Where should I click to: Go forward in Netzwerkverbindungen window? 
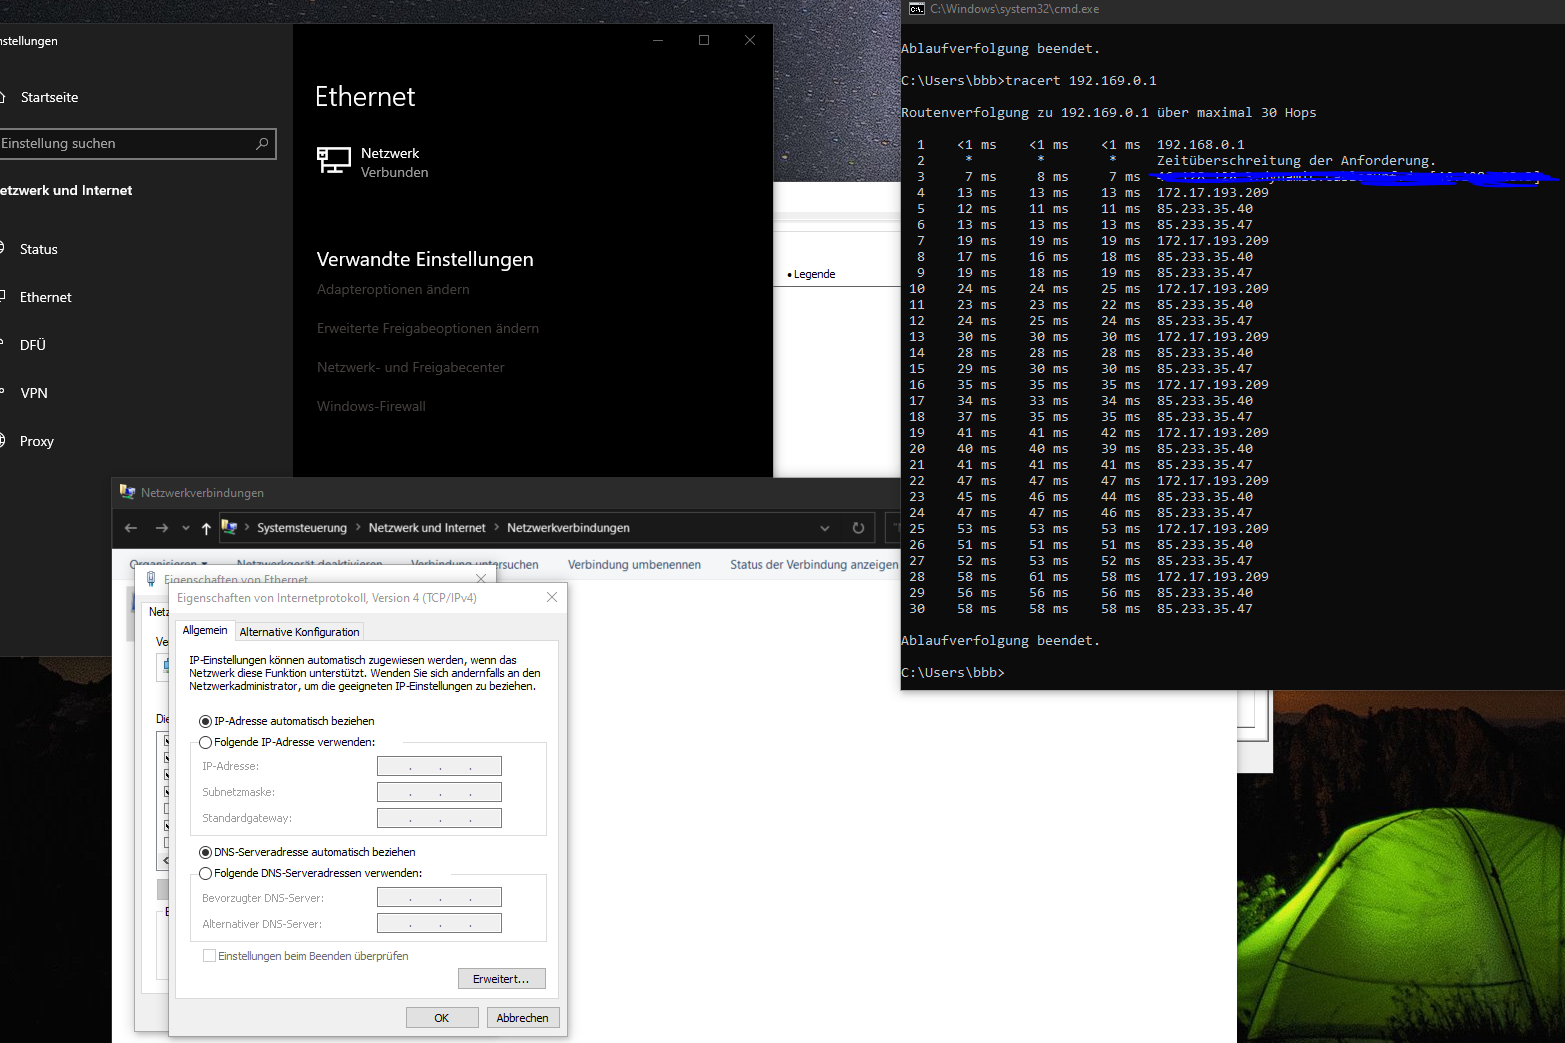click(162, 528)
